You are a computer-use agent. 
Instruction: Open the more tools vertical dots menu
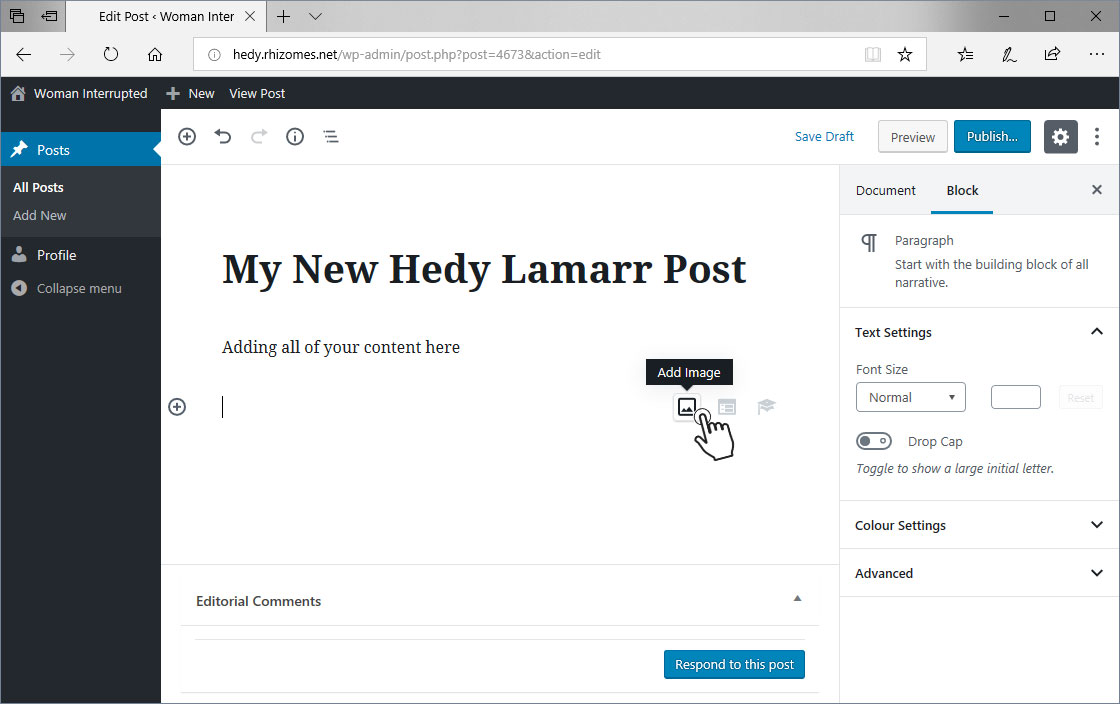click(1096, 136)
